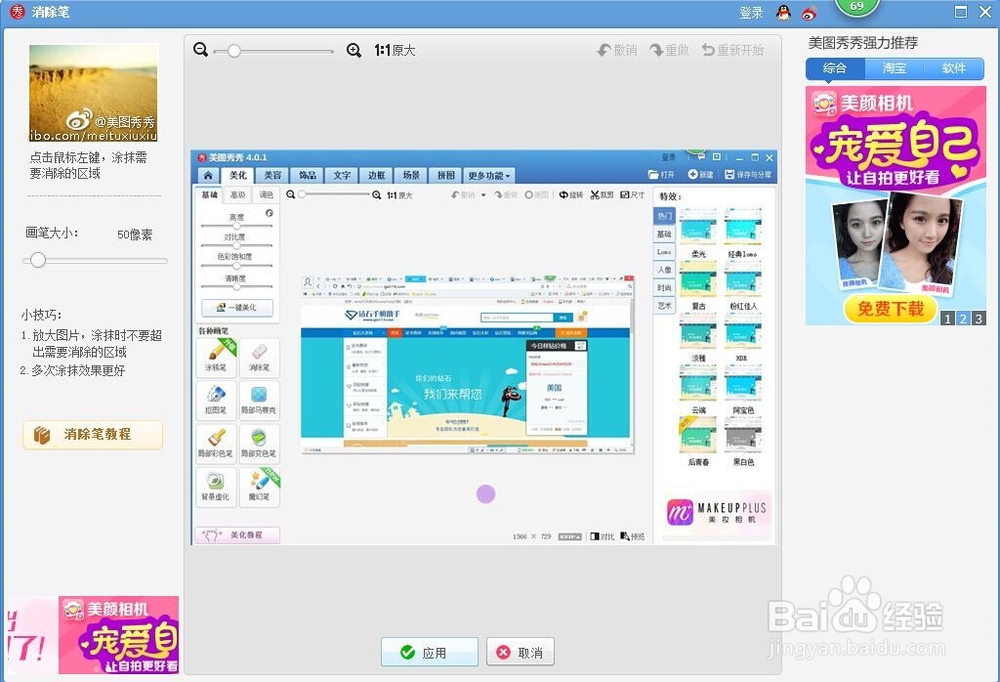This screenshot has width=1000, height=682.
Task: Show ad page 1
Action: pos(948,318)
